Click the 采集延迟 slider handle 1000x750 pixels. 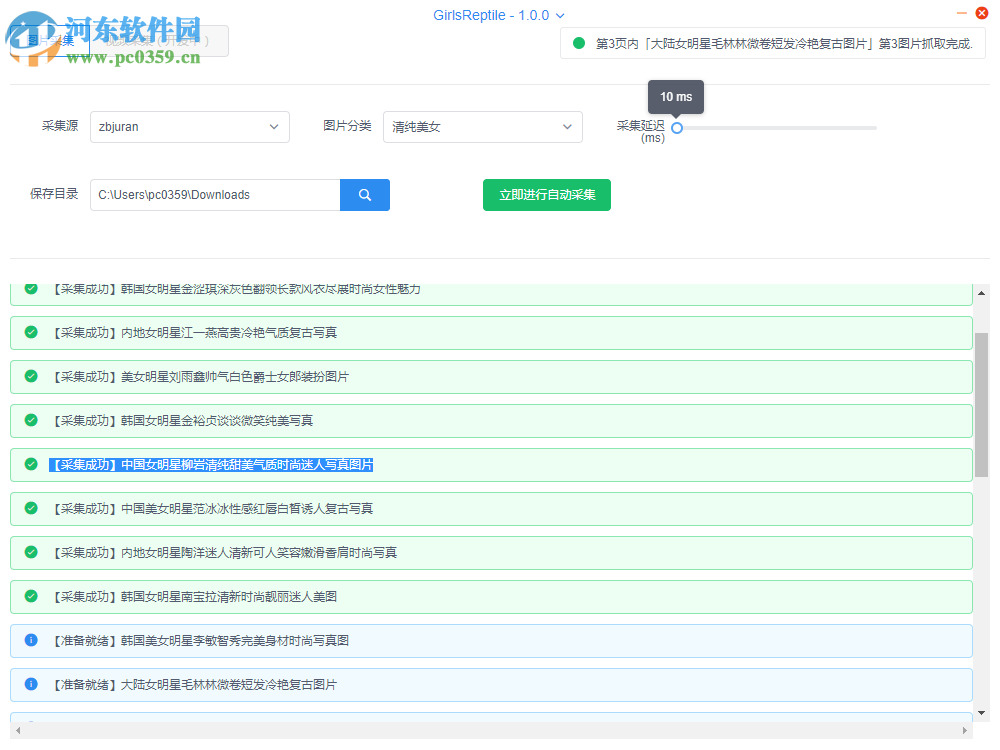point(677,128)
